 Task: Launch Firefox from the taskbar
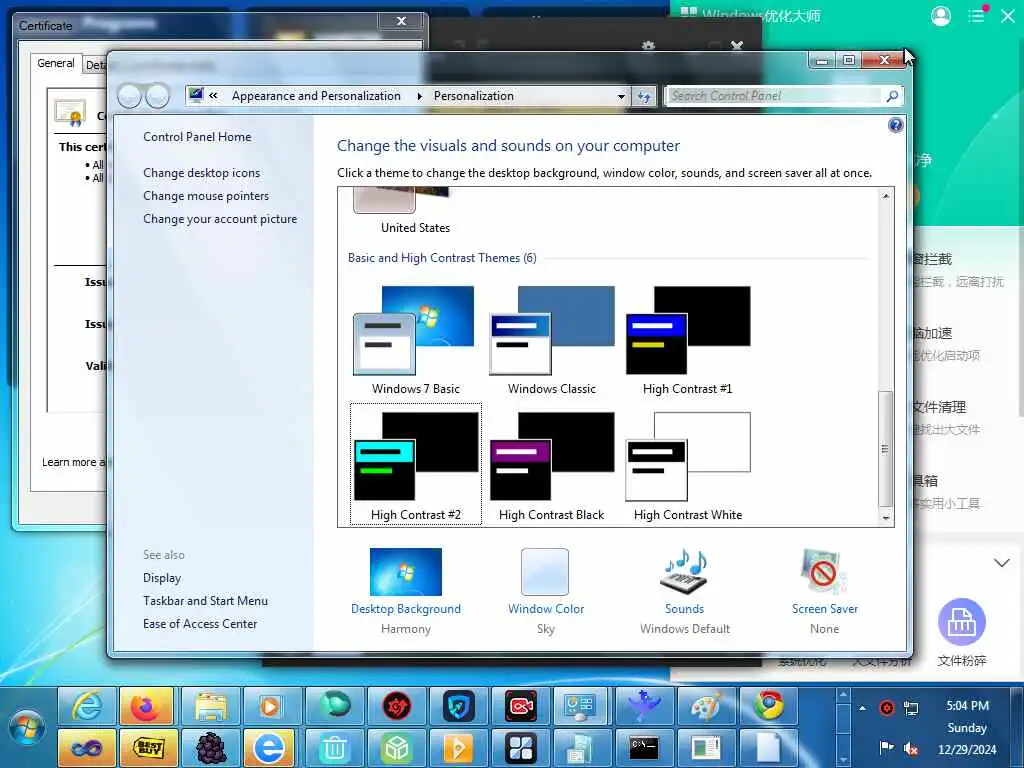click(146, 706)
